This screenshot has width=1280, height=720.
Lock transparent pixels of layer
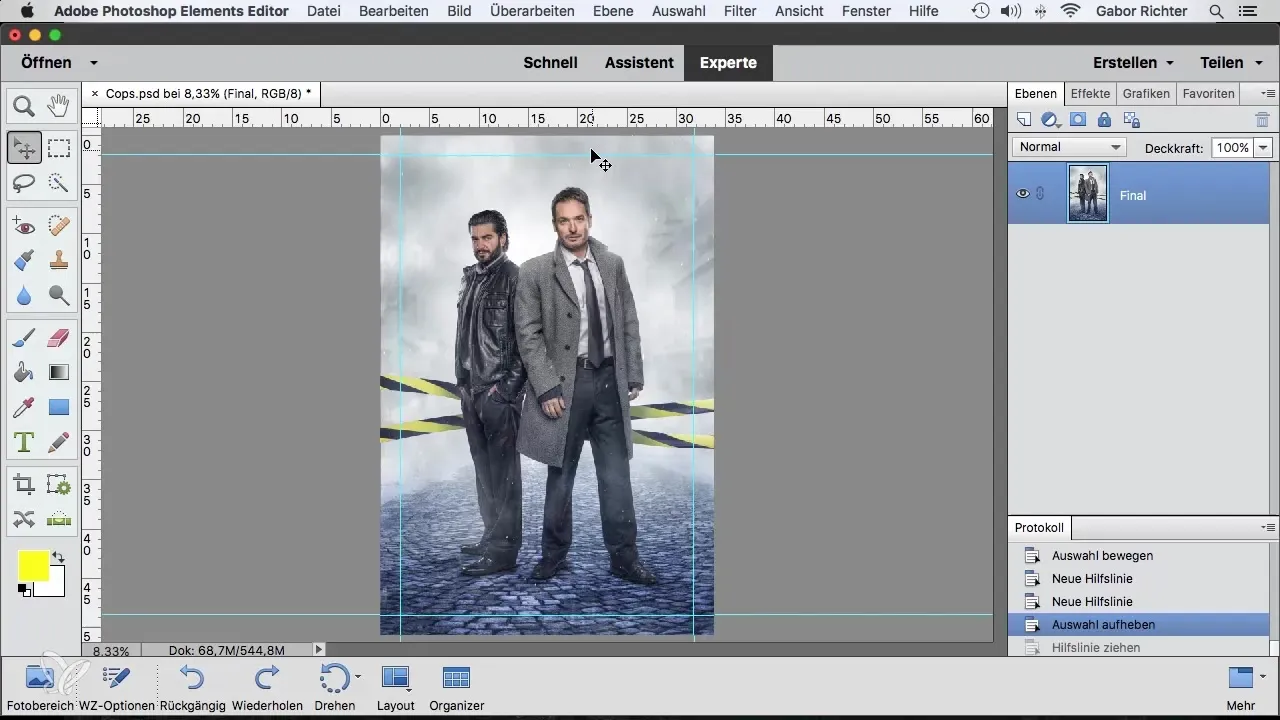1132,120
